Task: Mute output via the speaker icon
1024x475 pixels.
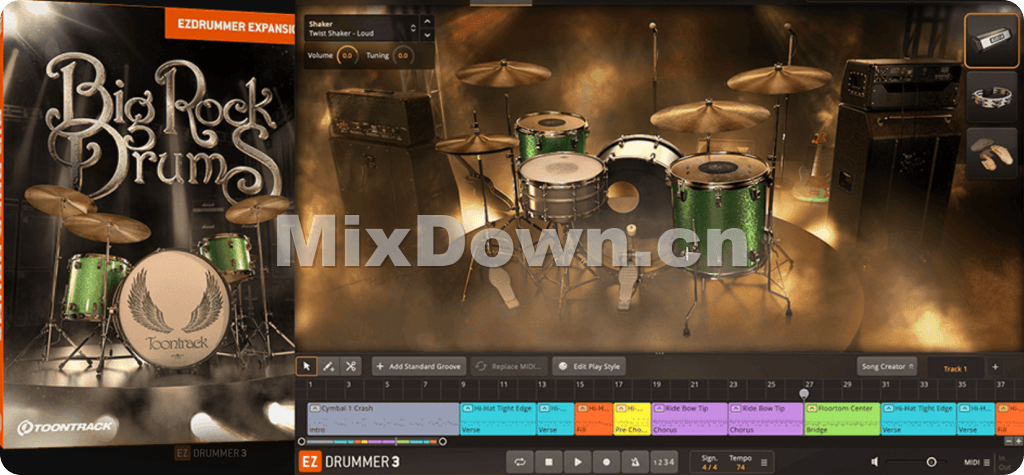Action: click(x=874, y=462)
